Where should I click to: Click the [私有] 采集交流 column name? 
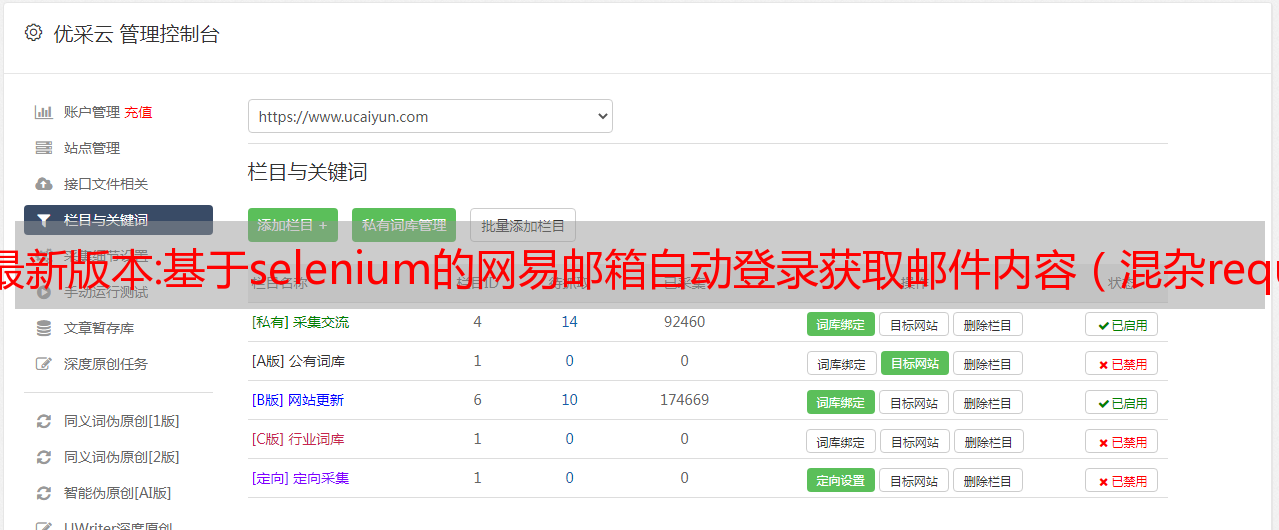(x=300, y=322)
